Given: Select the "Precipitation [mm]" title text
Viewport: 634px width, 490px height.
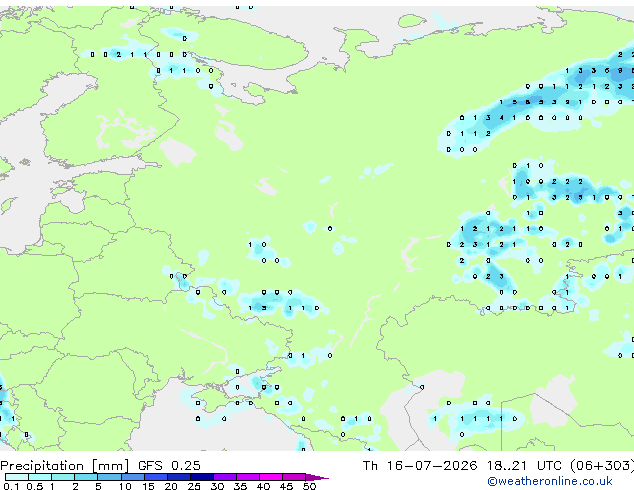Looking at the screenshot, I should click(65, 466).
